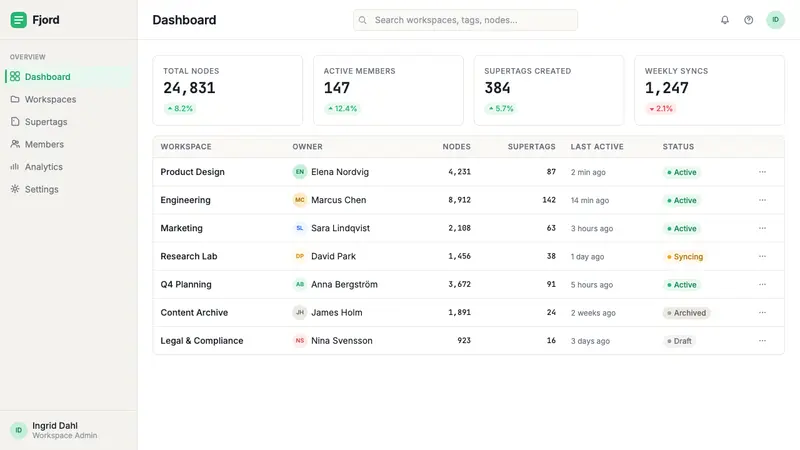Click James Holm's JH avatar
Screen dimensions: 800x450
point(299,312)
